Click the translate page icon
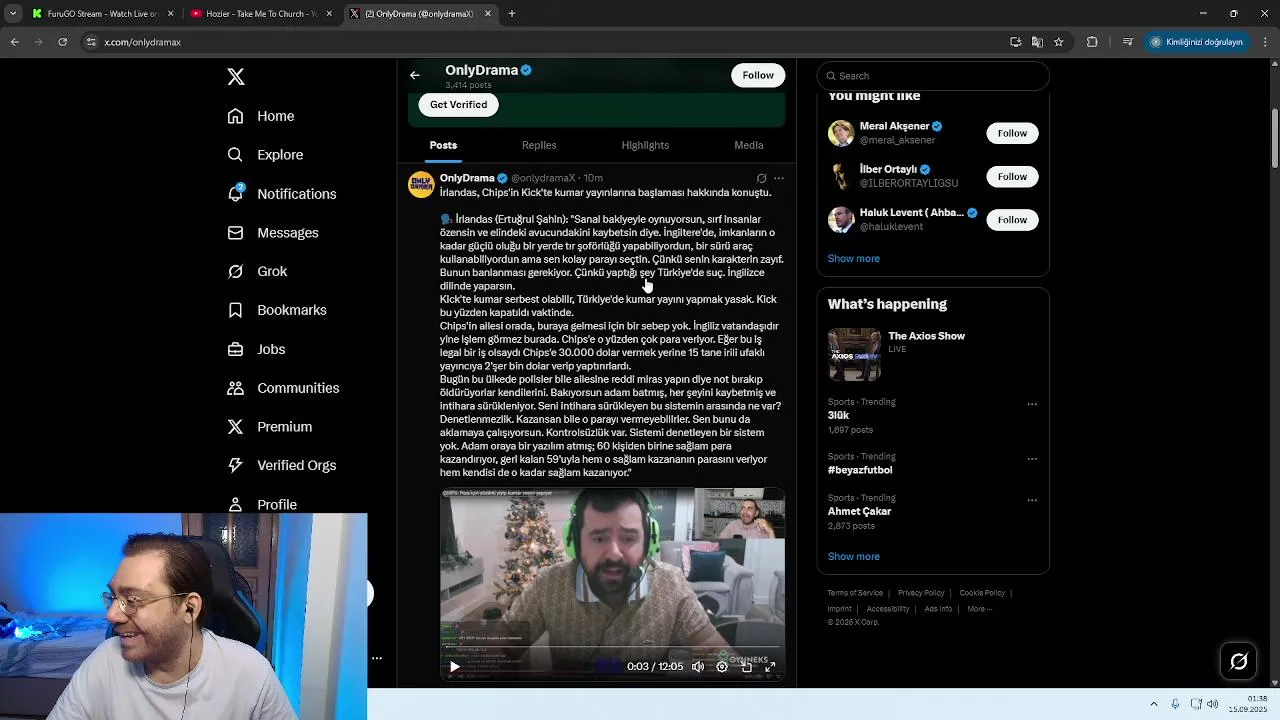This screenshot has width=1280, height=720. click(x=1037, y=42)
